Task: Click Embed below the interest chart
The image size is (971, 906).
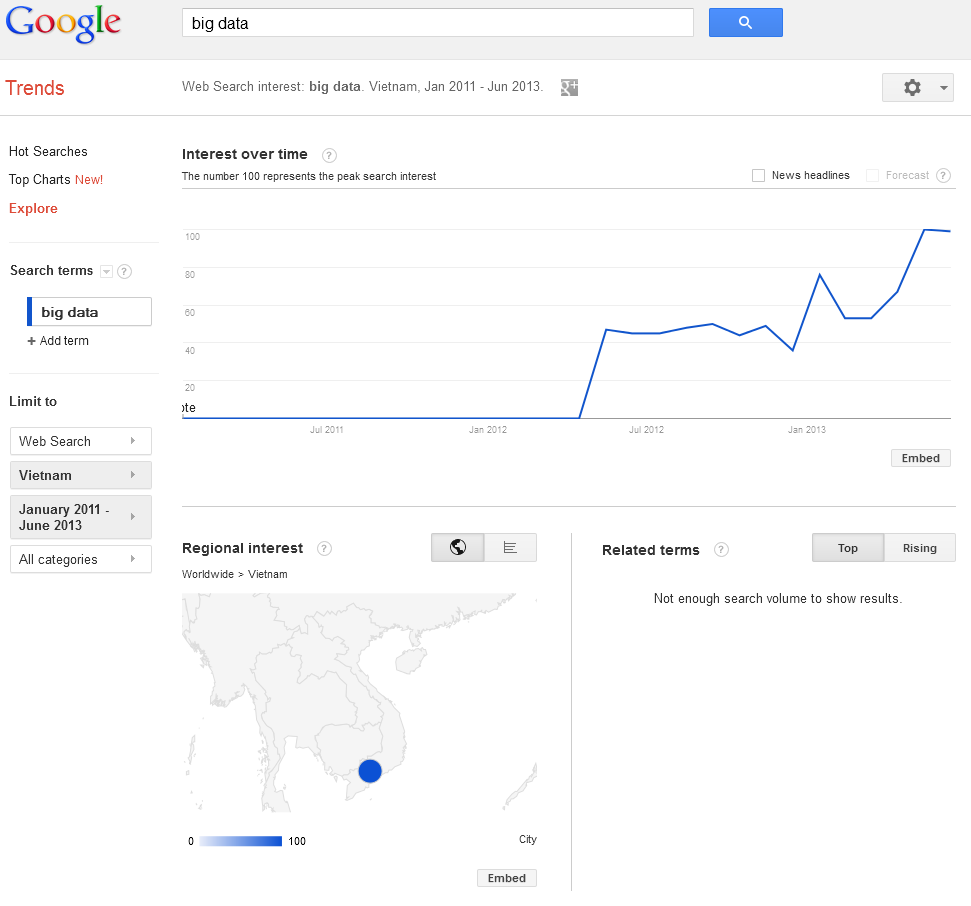Action: (920, 458)
